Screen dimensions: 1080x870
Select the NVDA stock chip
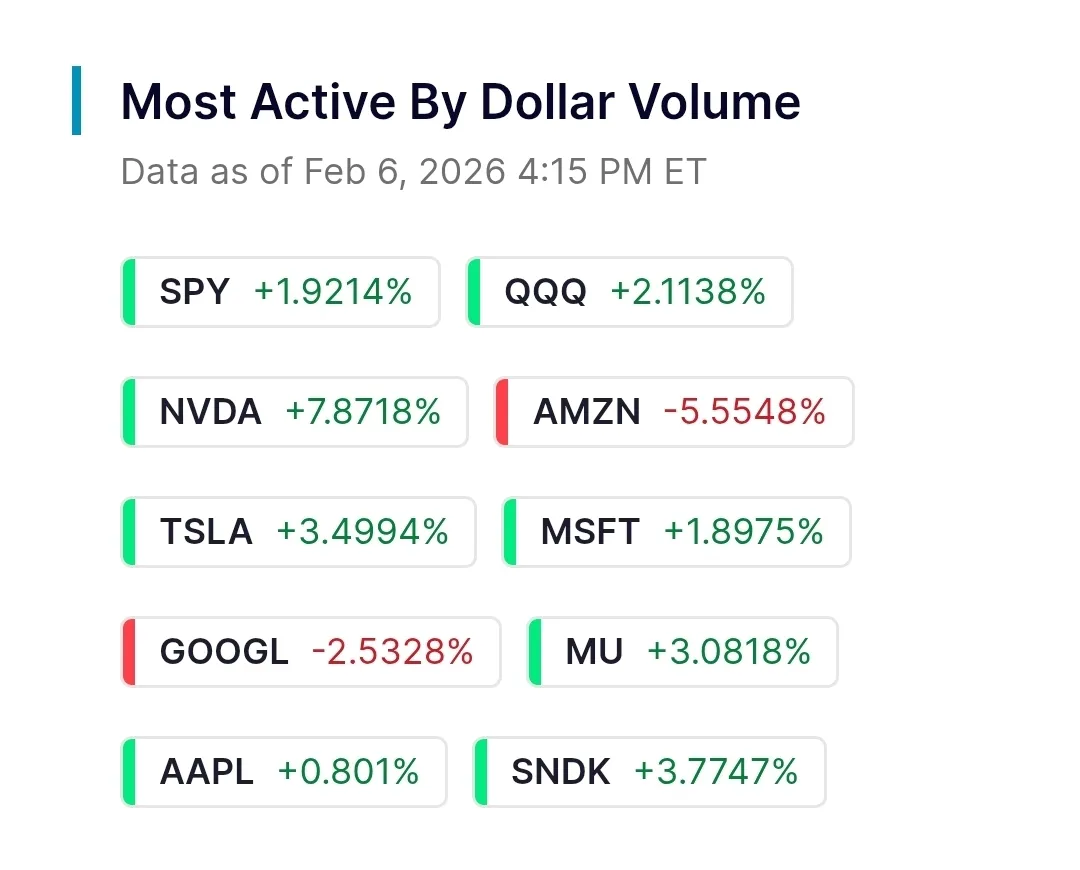[x=294, y=412]
